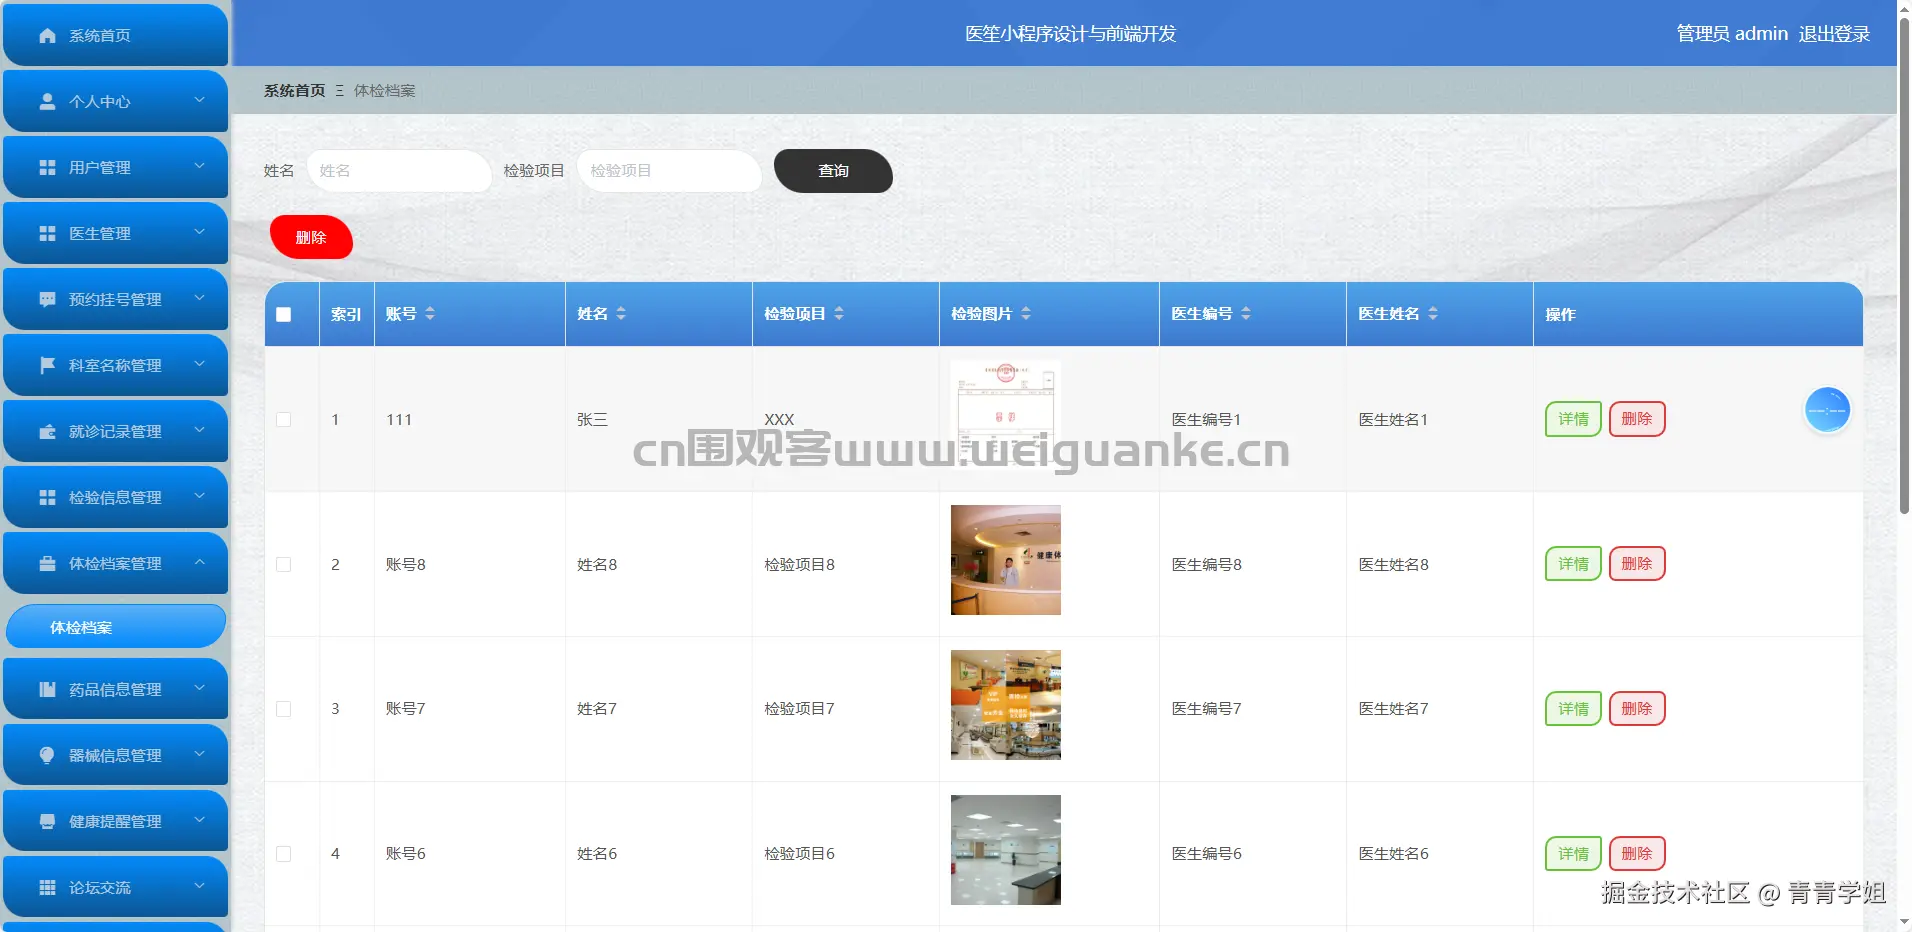
Task: Expand the 药品信息管理 menu chevron
Action: coord(199,688)
